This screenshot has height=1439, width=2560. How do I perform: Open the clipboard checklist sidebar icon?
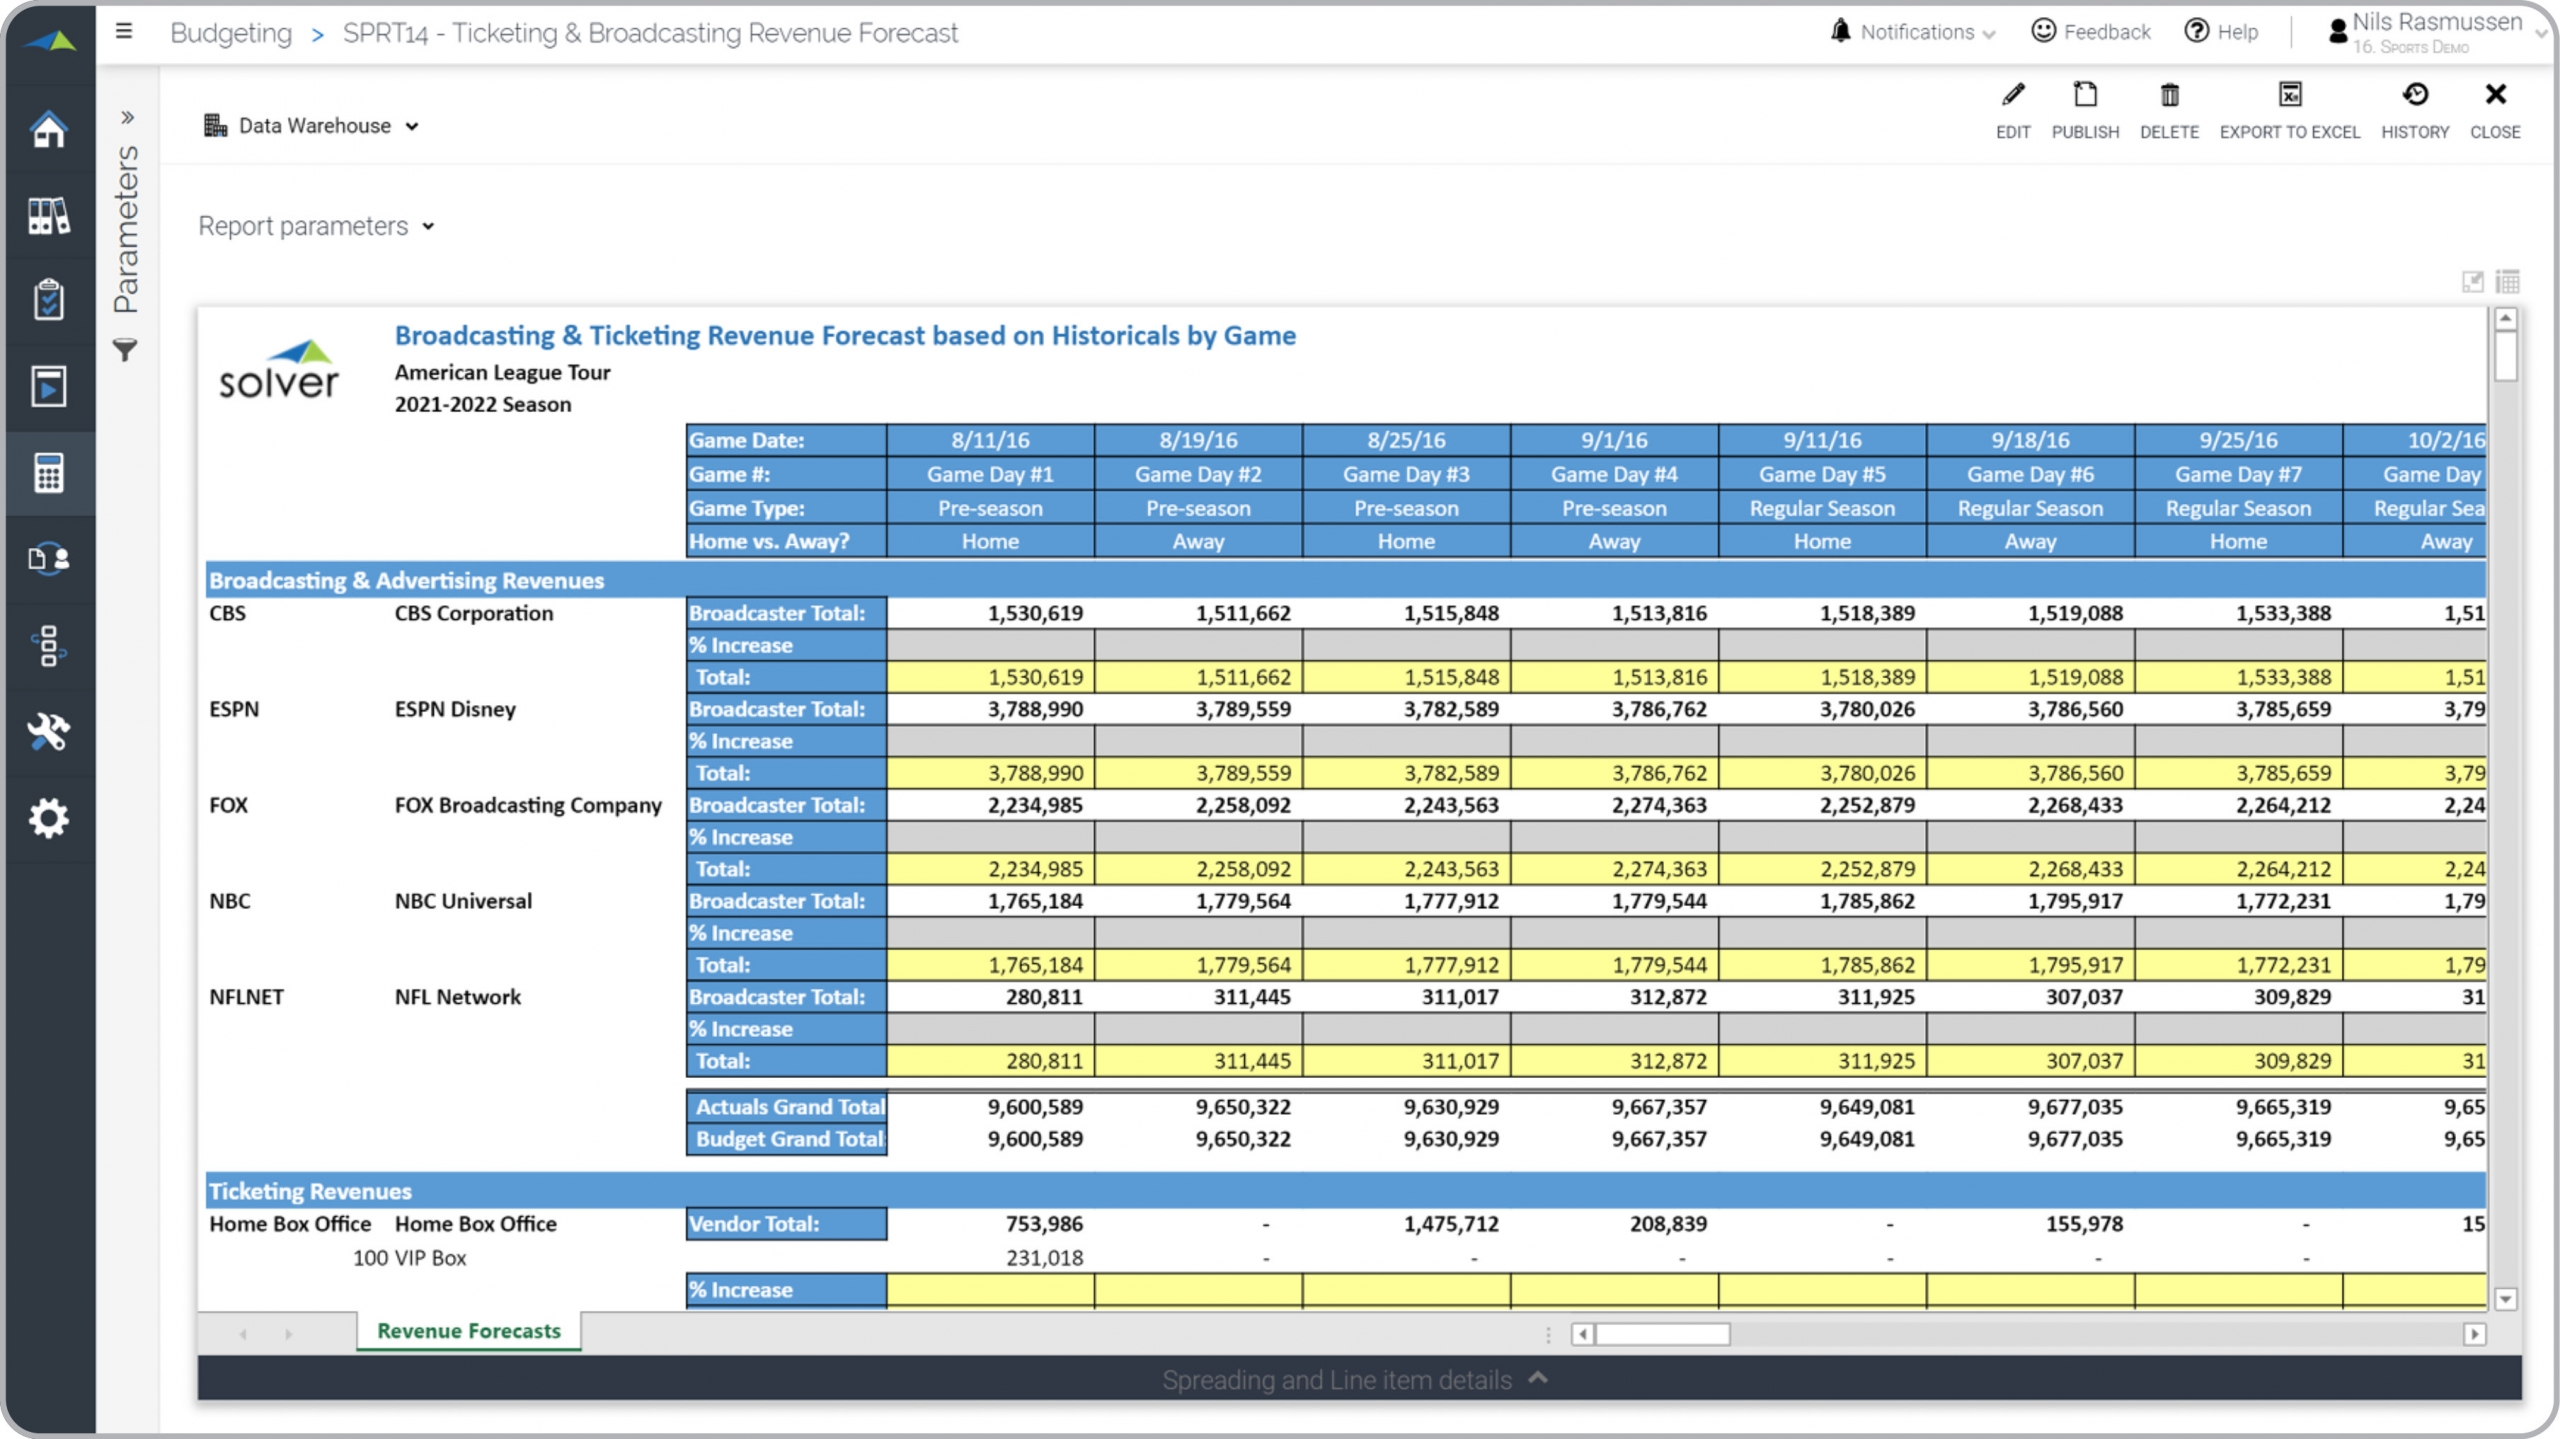(48, 300)
